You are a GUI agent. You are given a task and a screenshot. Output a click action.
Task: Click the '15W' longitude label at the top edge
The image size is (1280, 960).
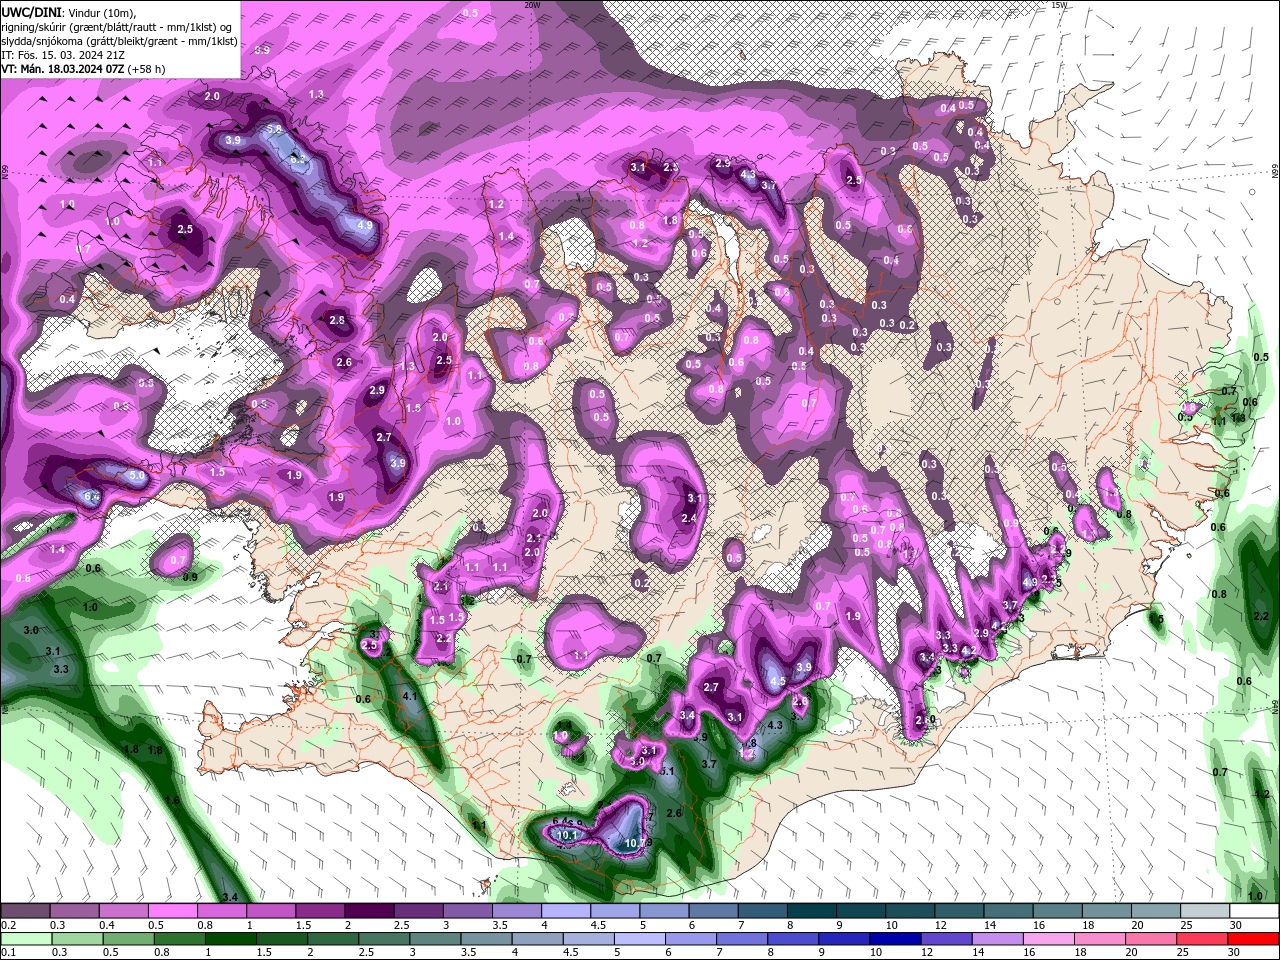click(1059, 5)
